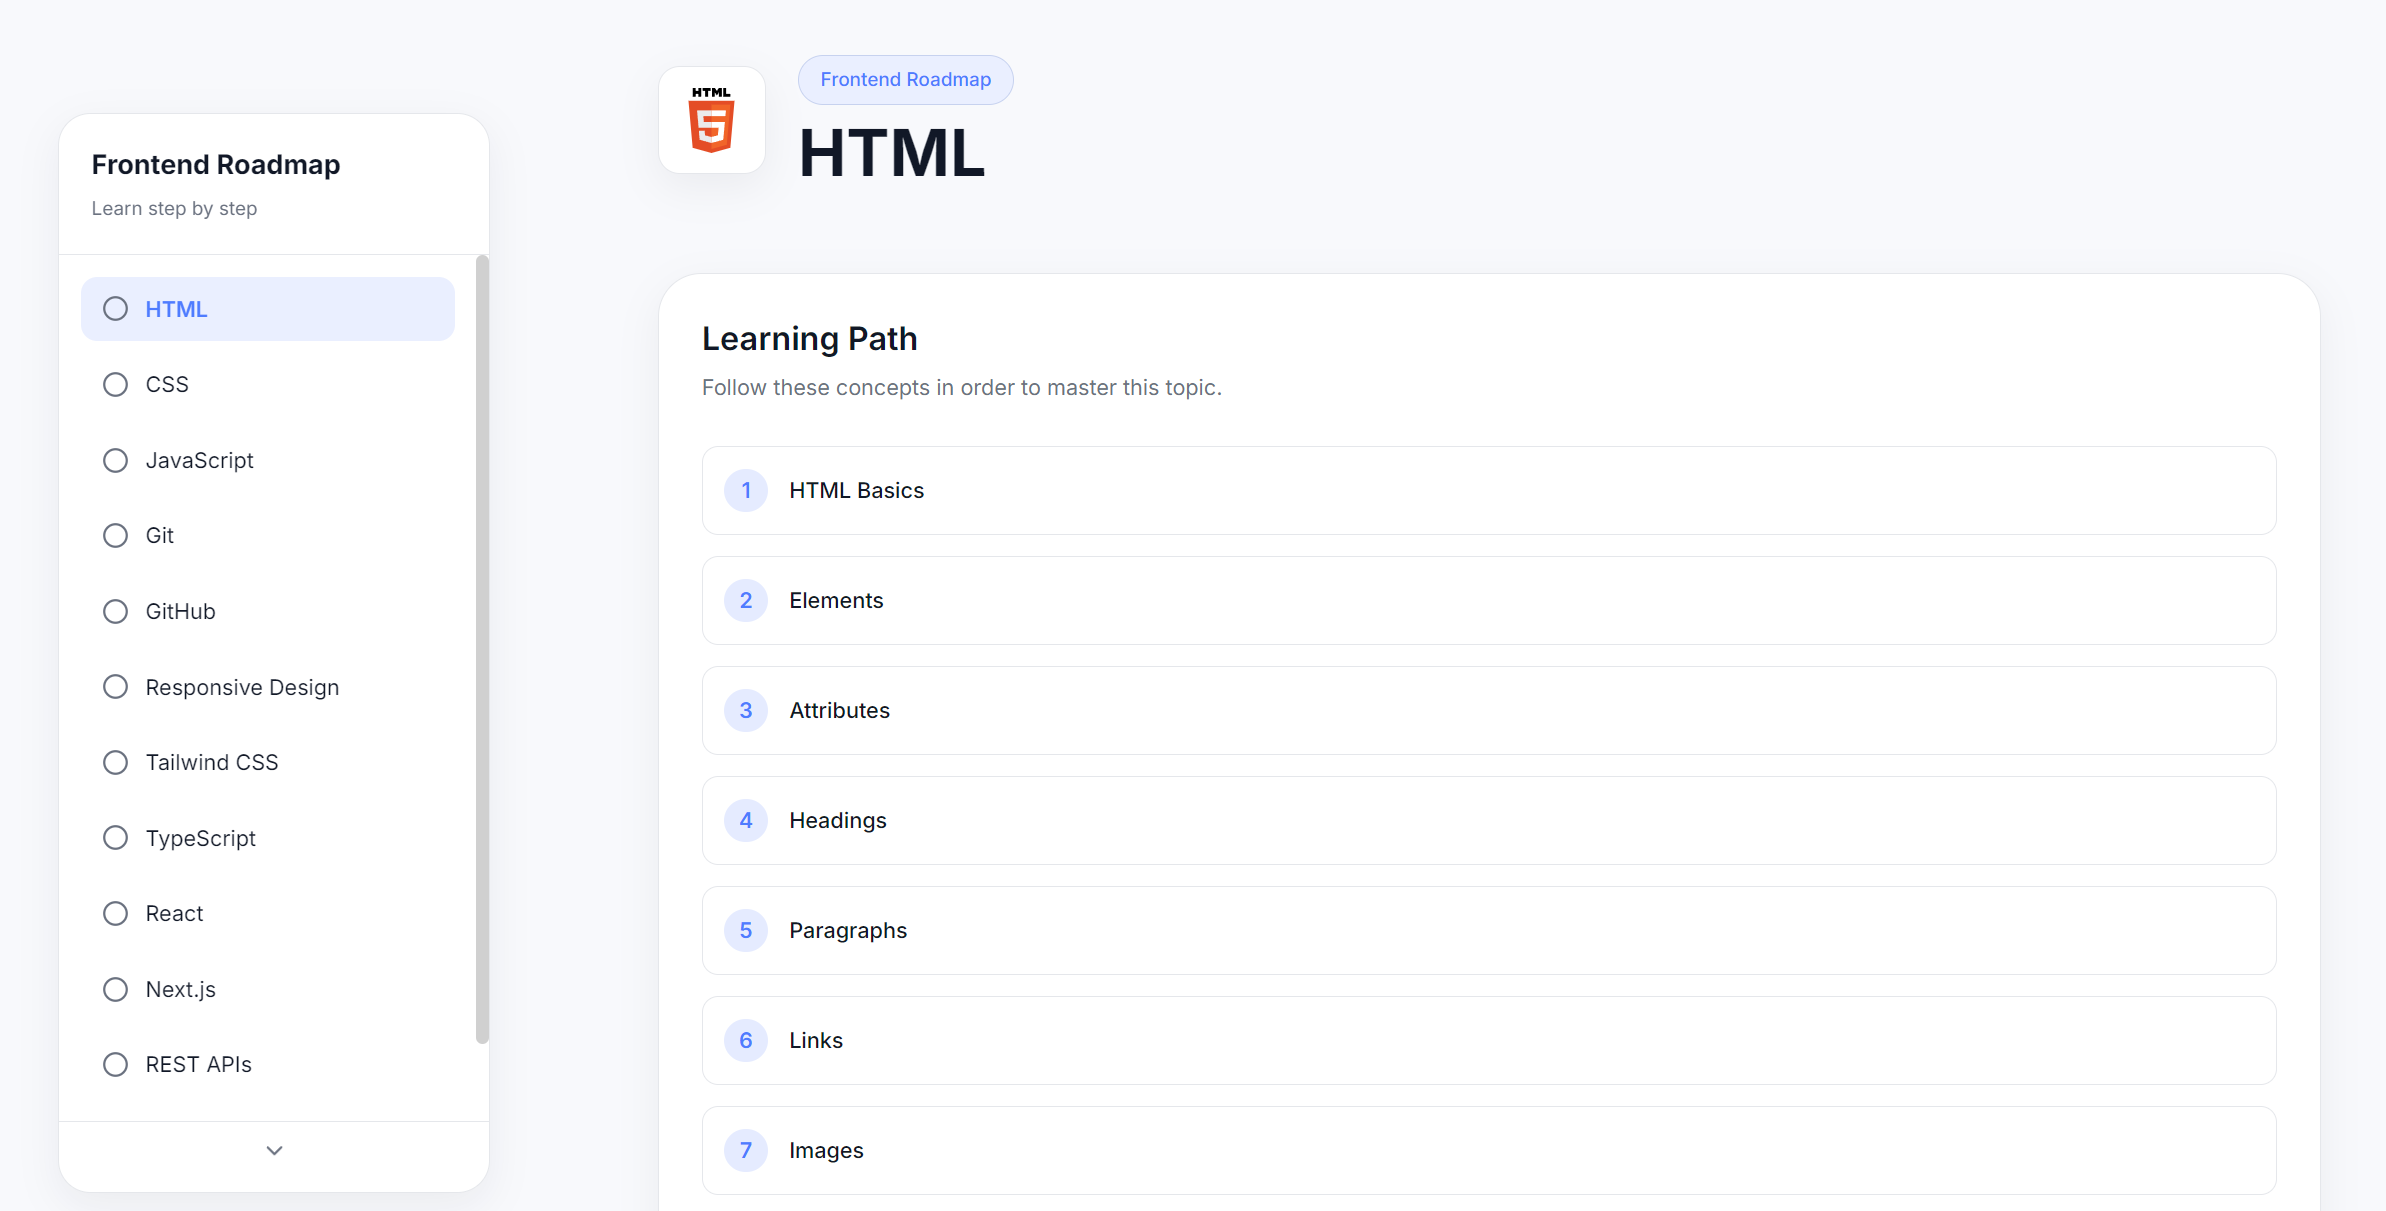Open the CSS topic in the sidebar
2386x1211 pixels.
pyautogui.click(x=268, y=385)
